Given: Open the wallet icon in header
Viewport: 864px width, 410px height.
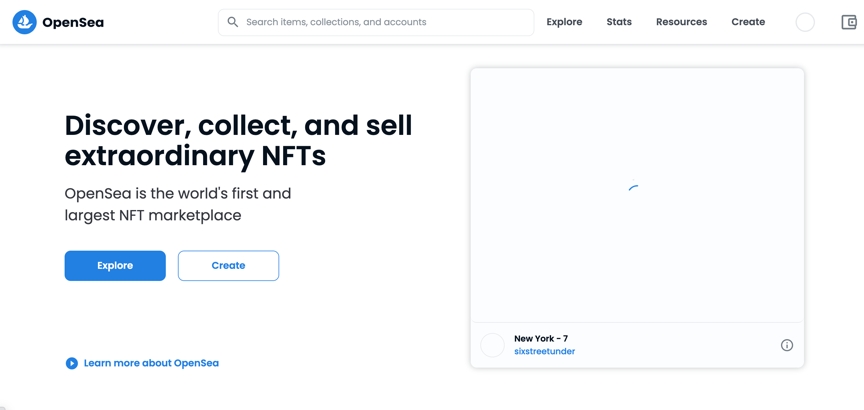Looking at the screenshot, I should pos(849,22).
